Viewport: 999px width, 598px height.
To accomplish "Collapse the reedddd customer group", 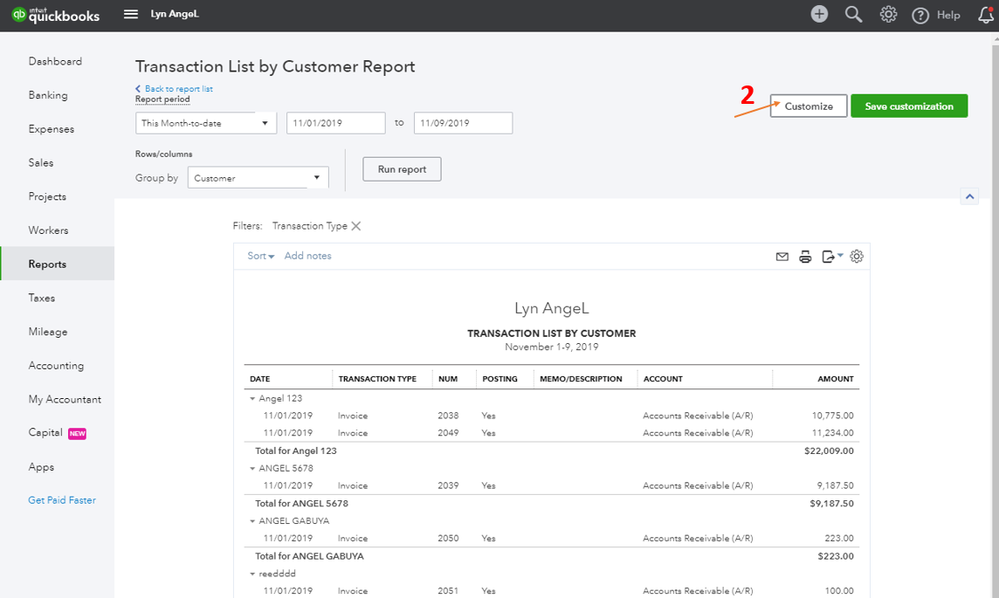I will (x=252, y=574).
